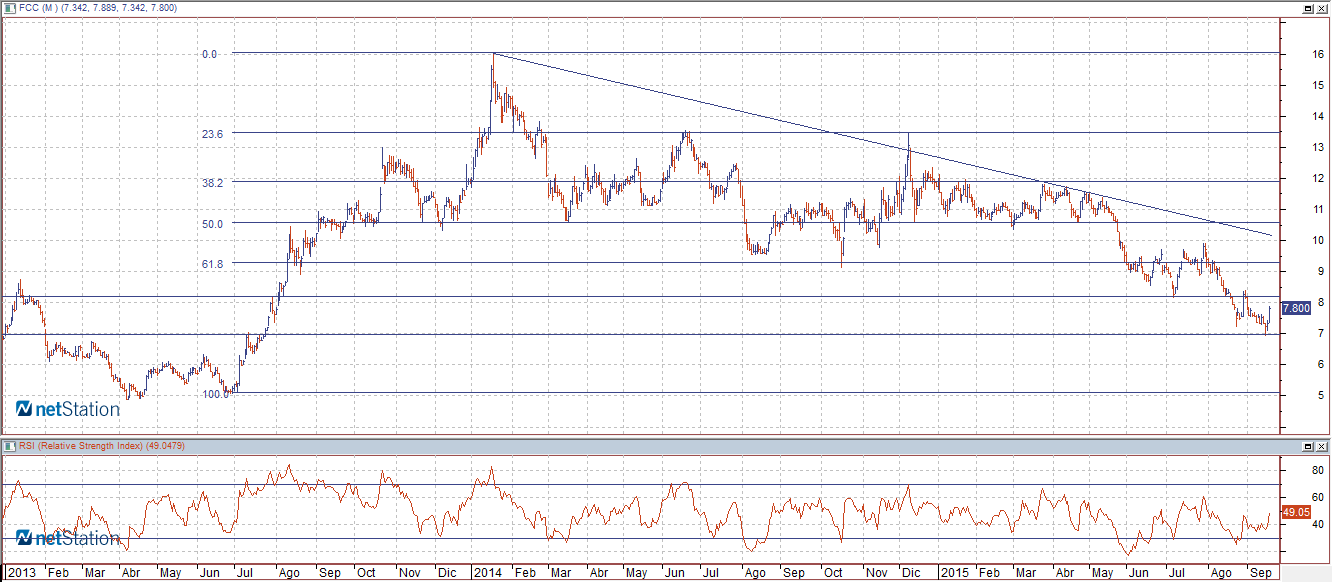This screenshot has height=582, width=1332.
Task: Close the RSI indicator panel
Action: [x=1321, y=446]
